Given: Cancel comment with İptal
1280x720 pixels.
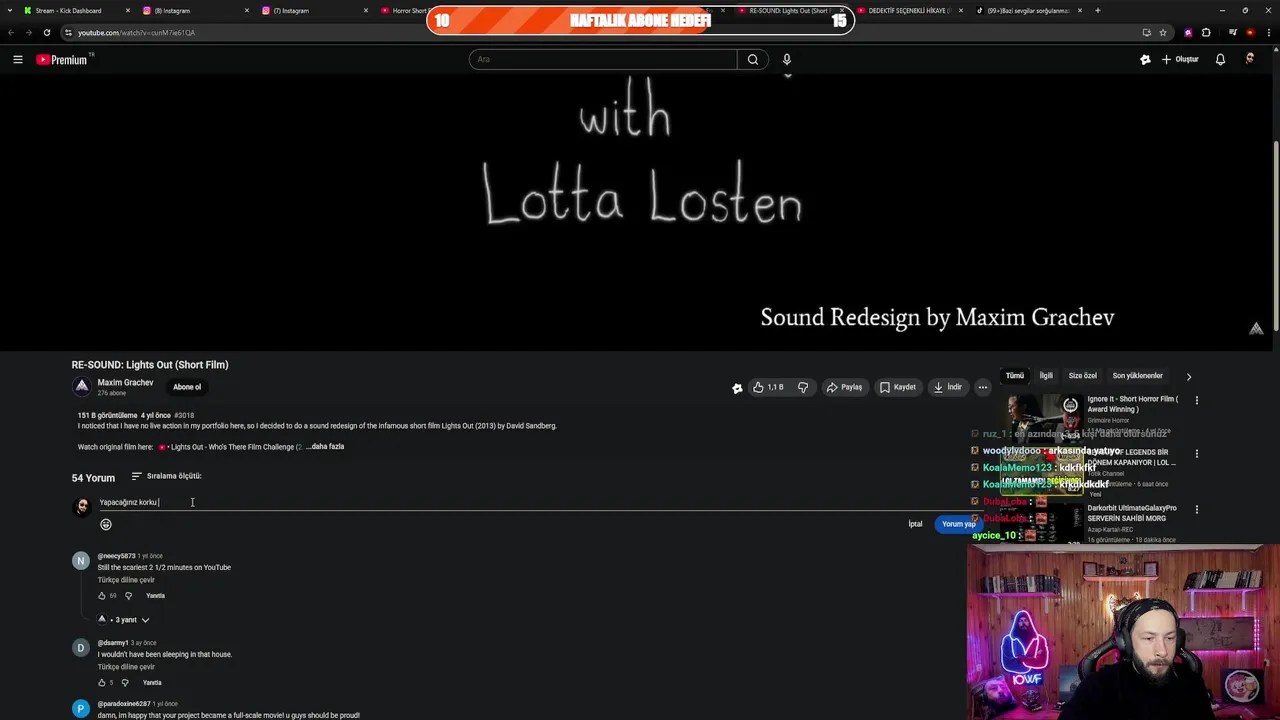Looking at the screenshot, I should [x=915, y=524].
